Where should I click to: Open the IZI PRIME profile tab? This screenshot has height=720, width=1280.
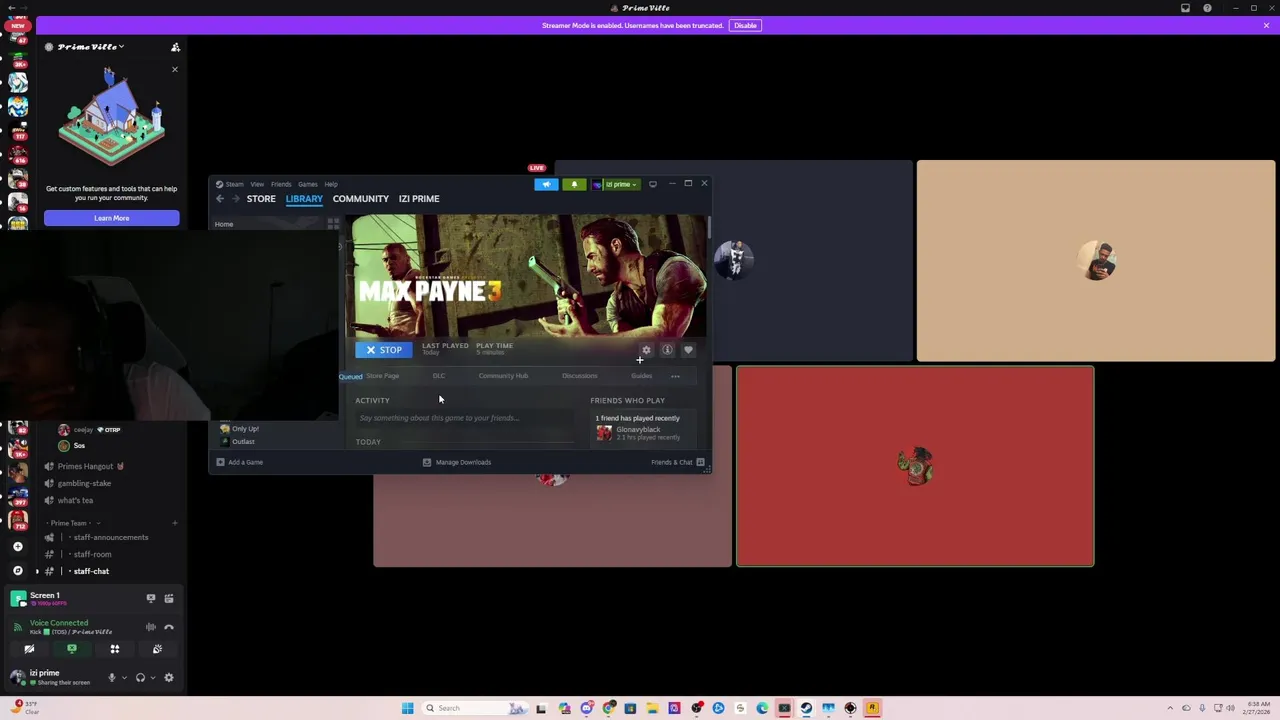pos(419,199)
